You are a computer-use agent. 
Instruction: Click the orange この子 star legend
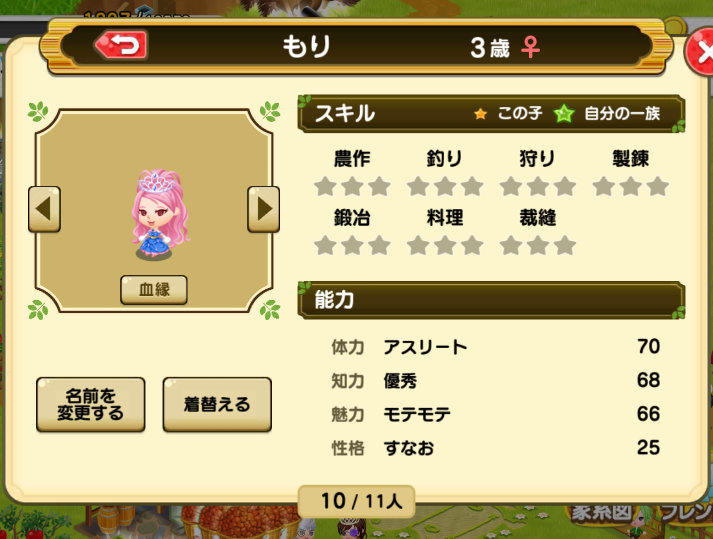(x=480, y=113)
